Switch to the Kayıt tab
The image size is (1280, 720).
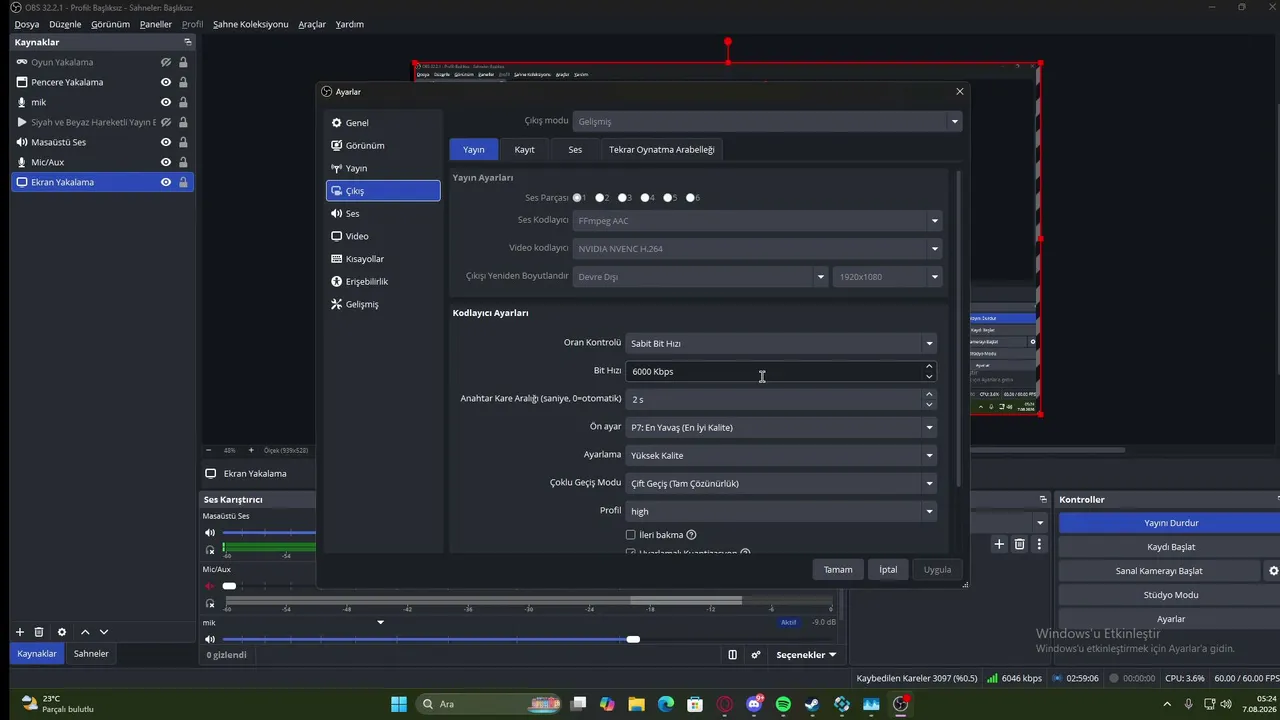525,149
